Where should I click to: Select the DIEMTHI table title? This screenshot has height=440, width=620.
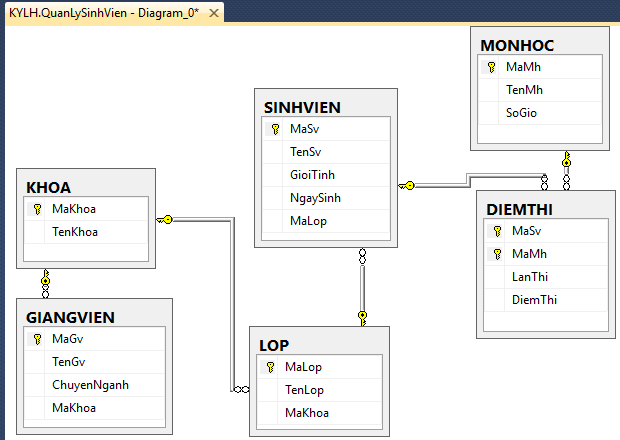pos(520,210)
